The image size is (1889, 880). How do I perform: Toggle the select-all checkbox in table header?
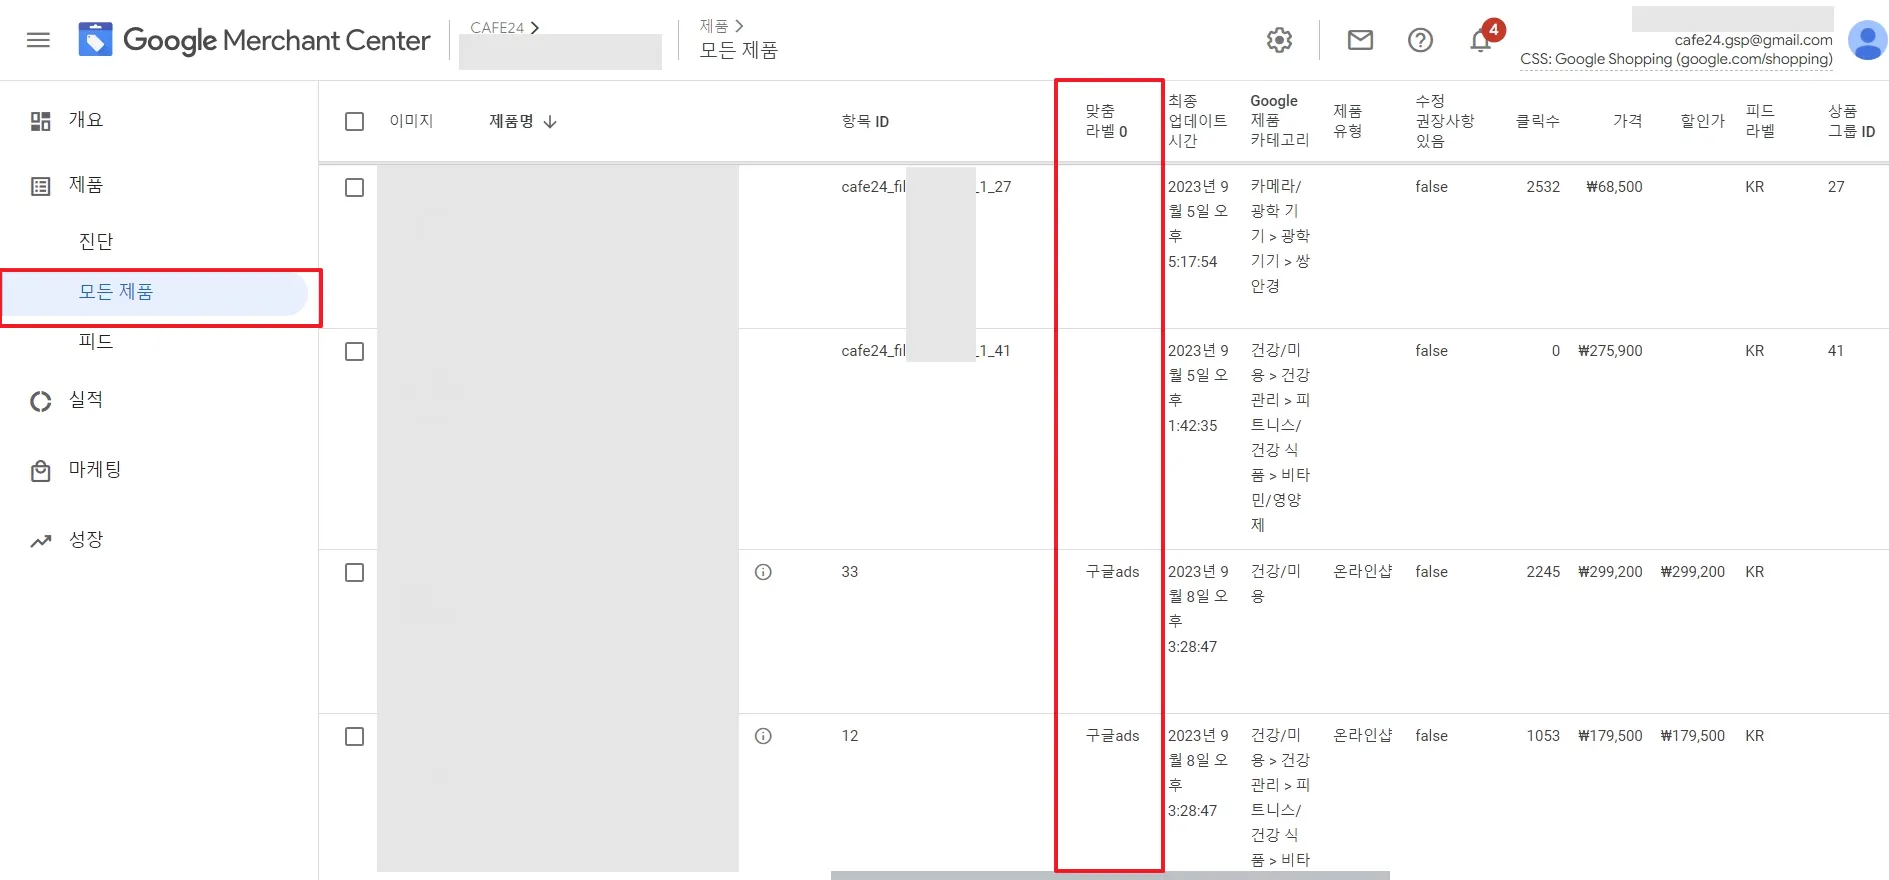[354, 121]
